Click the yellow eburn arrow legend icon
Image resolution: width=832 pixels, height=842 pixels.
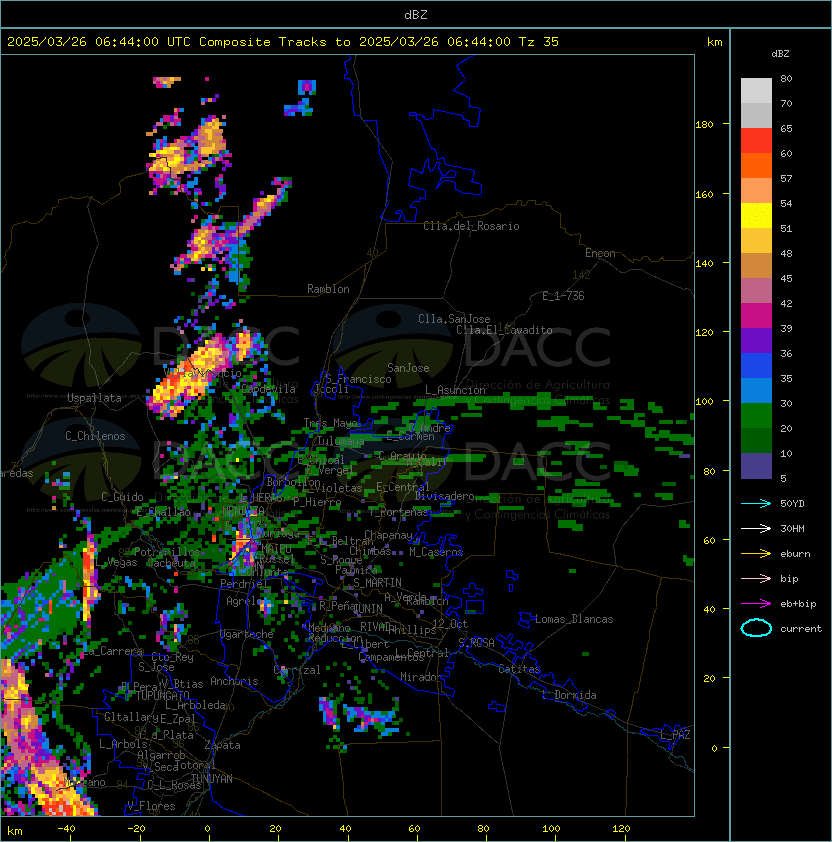(756, 554)
